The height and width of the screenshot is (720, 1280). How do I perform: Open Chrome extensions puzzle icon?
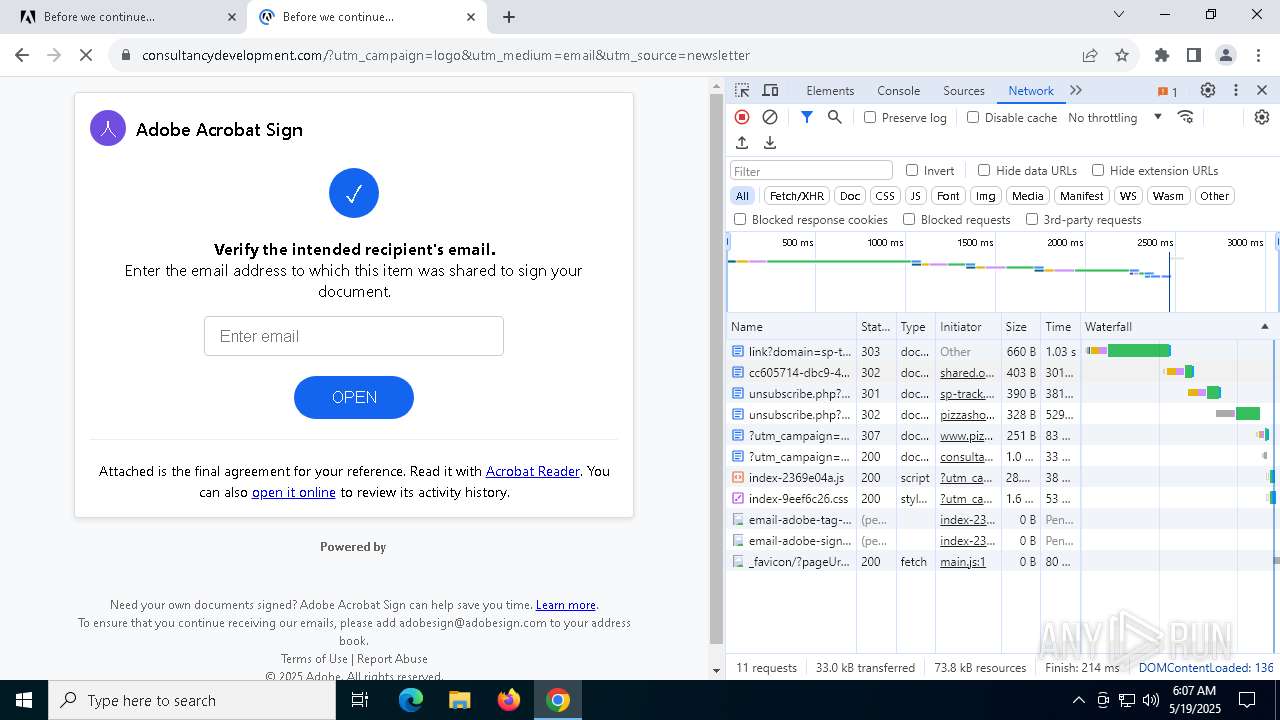[x=1162, y=55]
